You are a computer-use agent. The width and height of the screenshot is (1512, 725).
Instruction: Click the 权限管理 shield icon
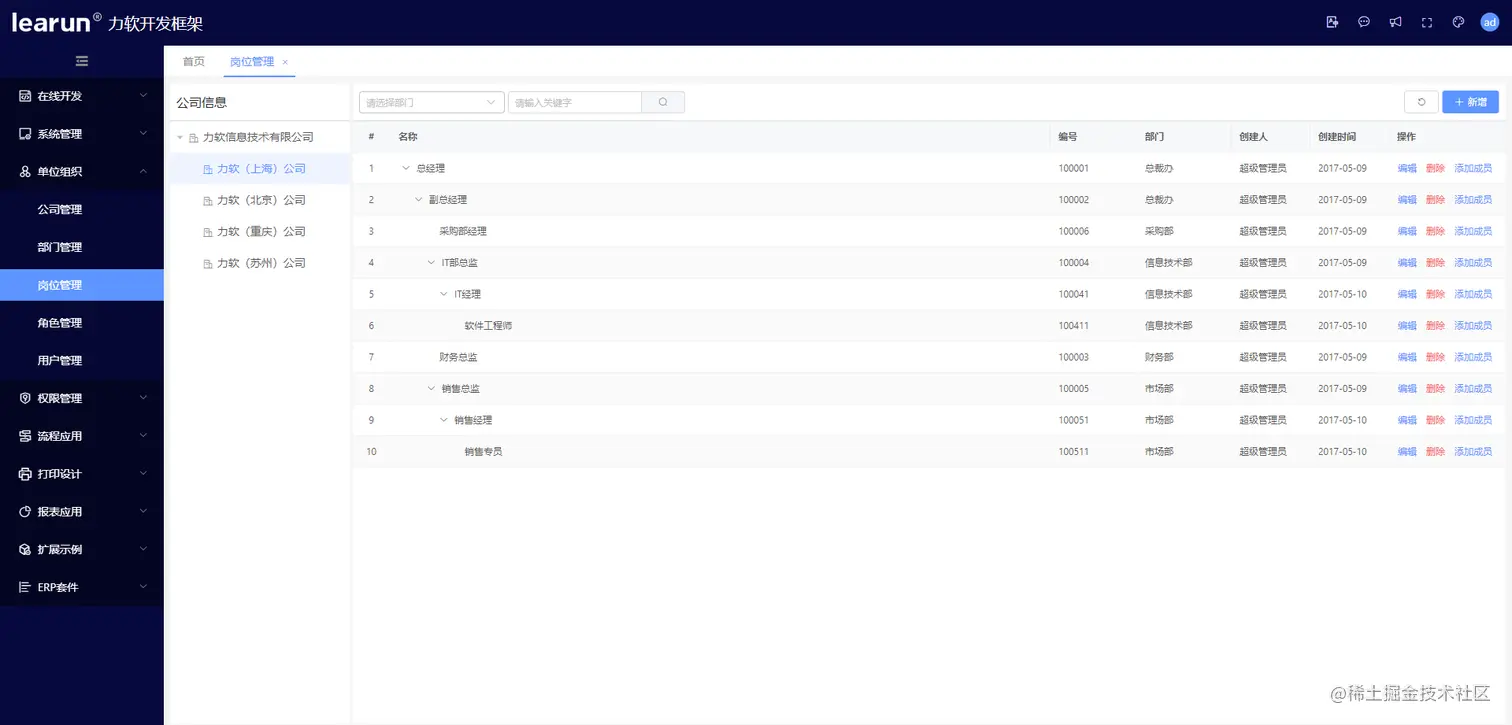(25, 398)
